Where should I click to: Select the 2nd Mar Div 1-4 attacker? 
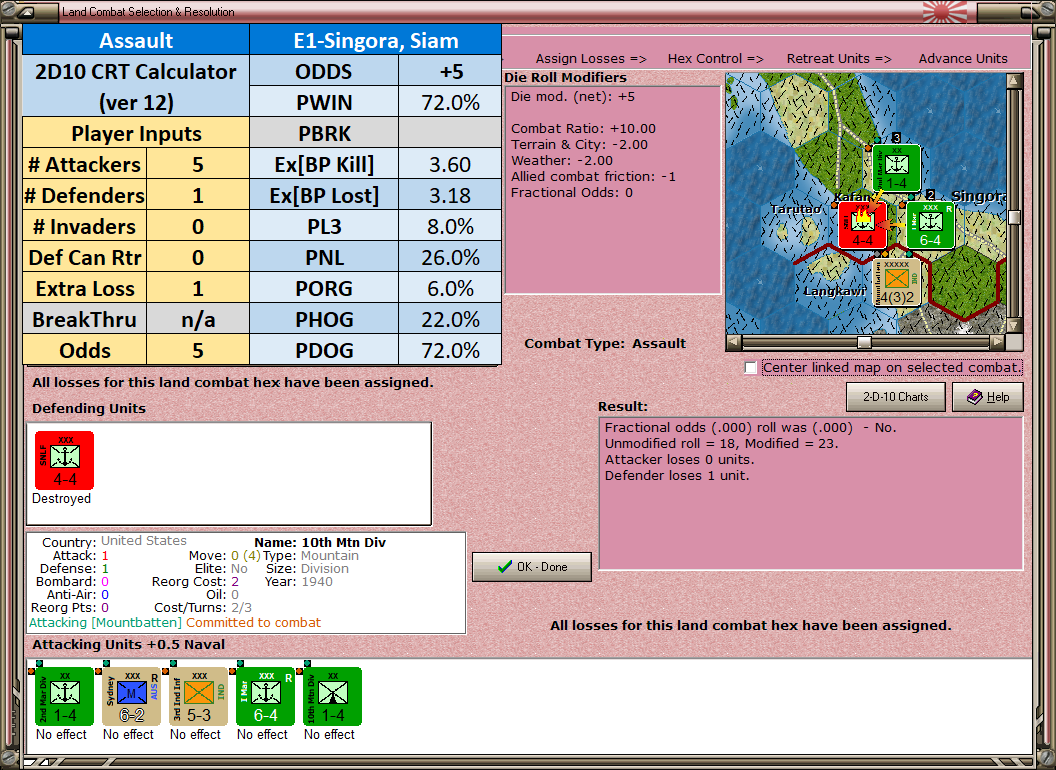pyautogui.click(x=65, y=697)
